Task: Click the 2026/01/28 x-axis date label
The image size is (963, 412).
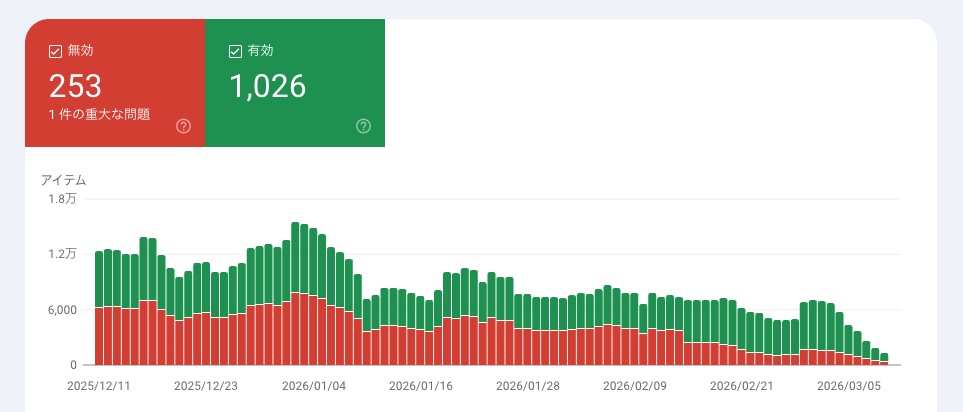Action: coord(527,384)
